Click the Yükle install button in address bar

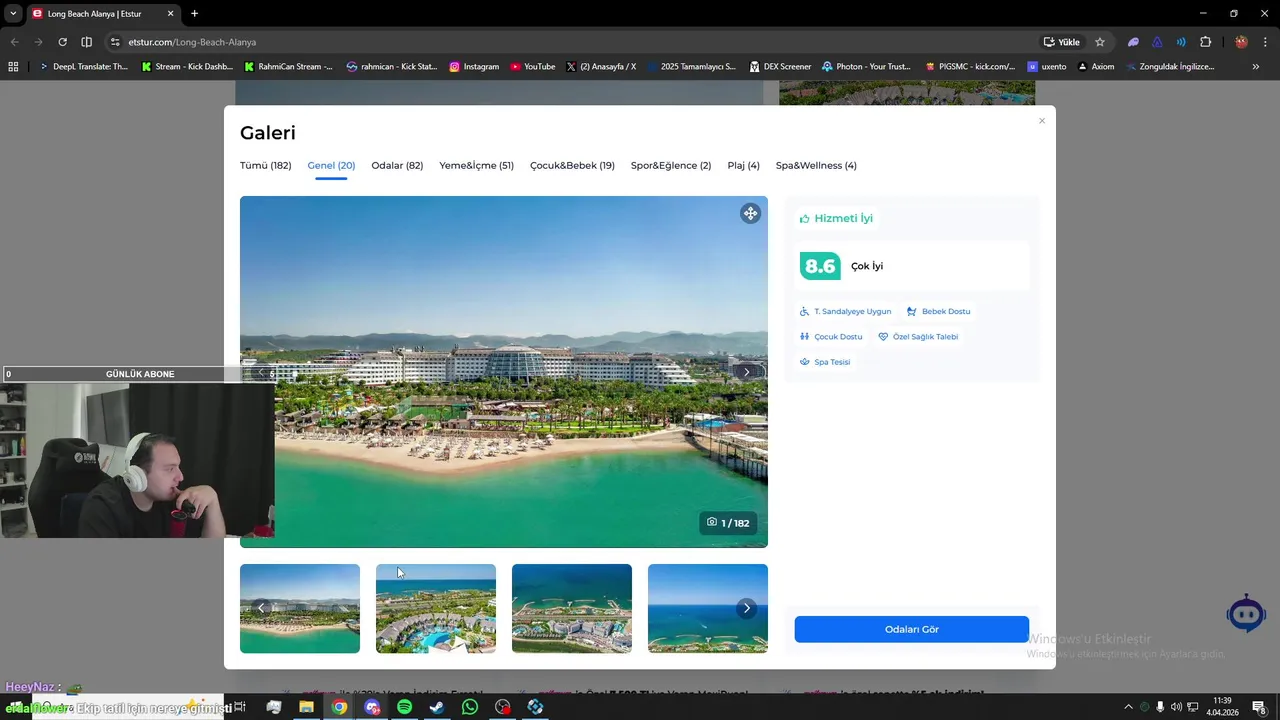(x=1061, y=42)
